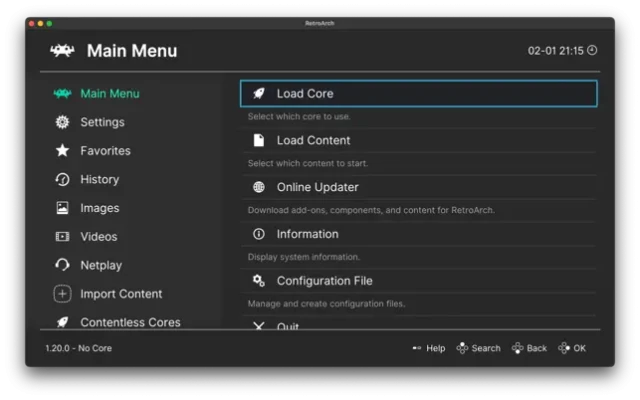Open the Configuration File entry
Screen dimensions: 640x400
pyautogui.click(x=419, y=280)
